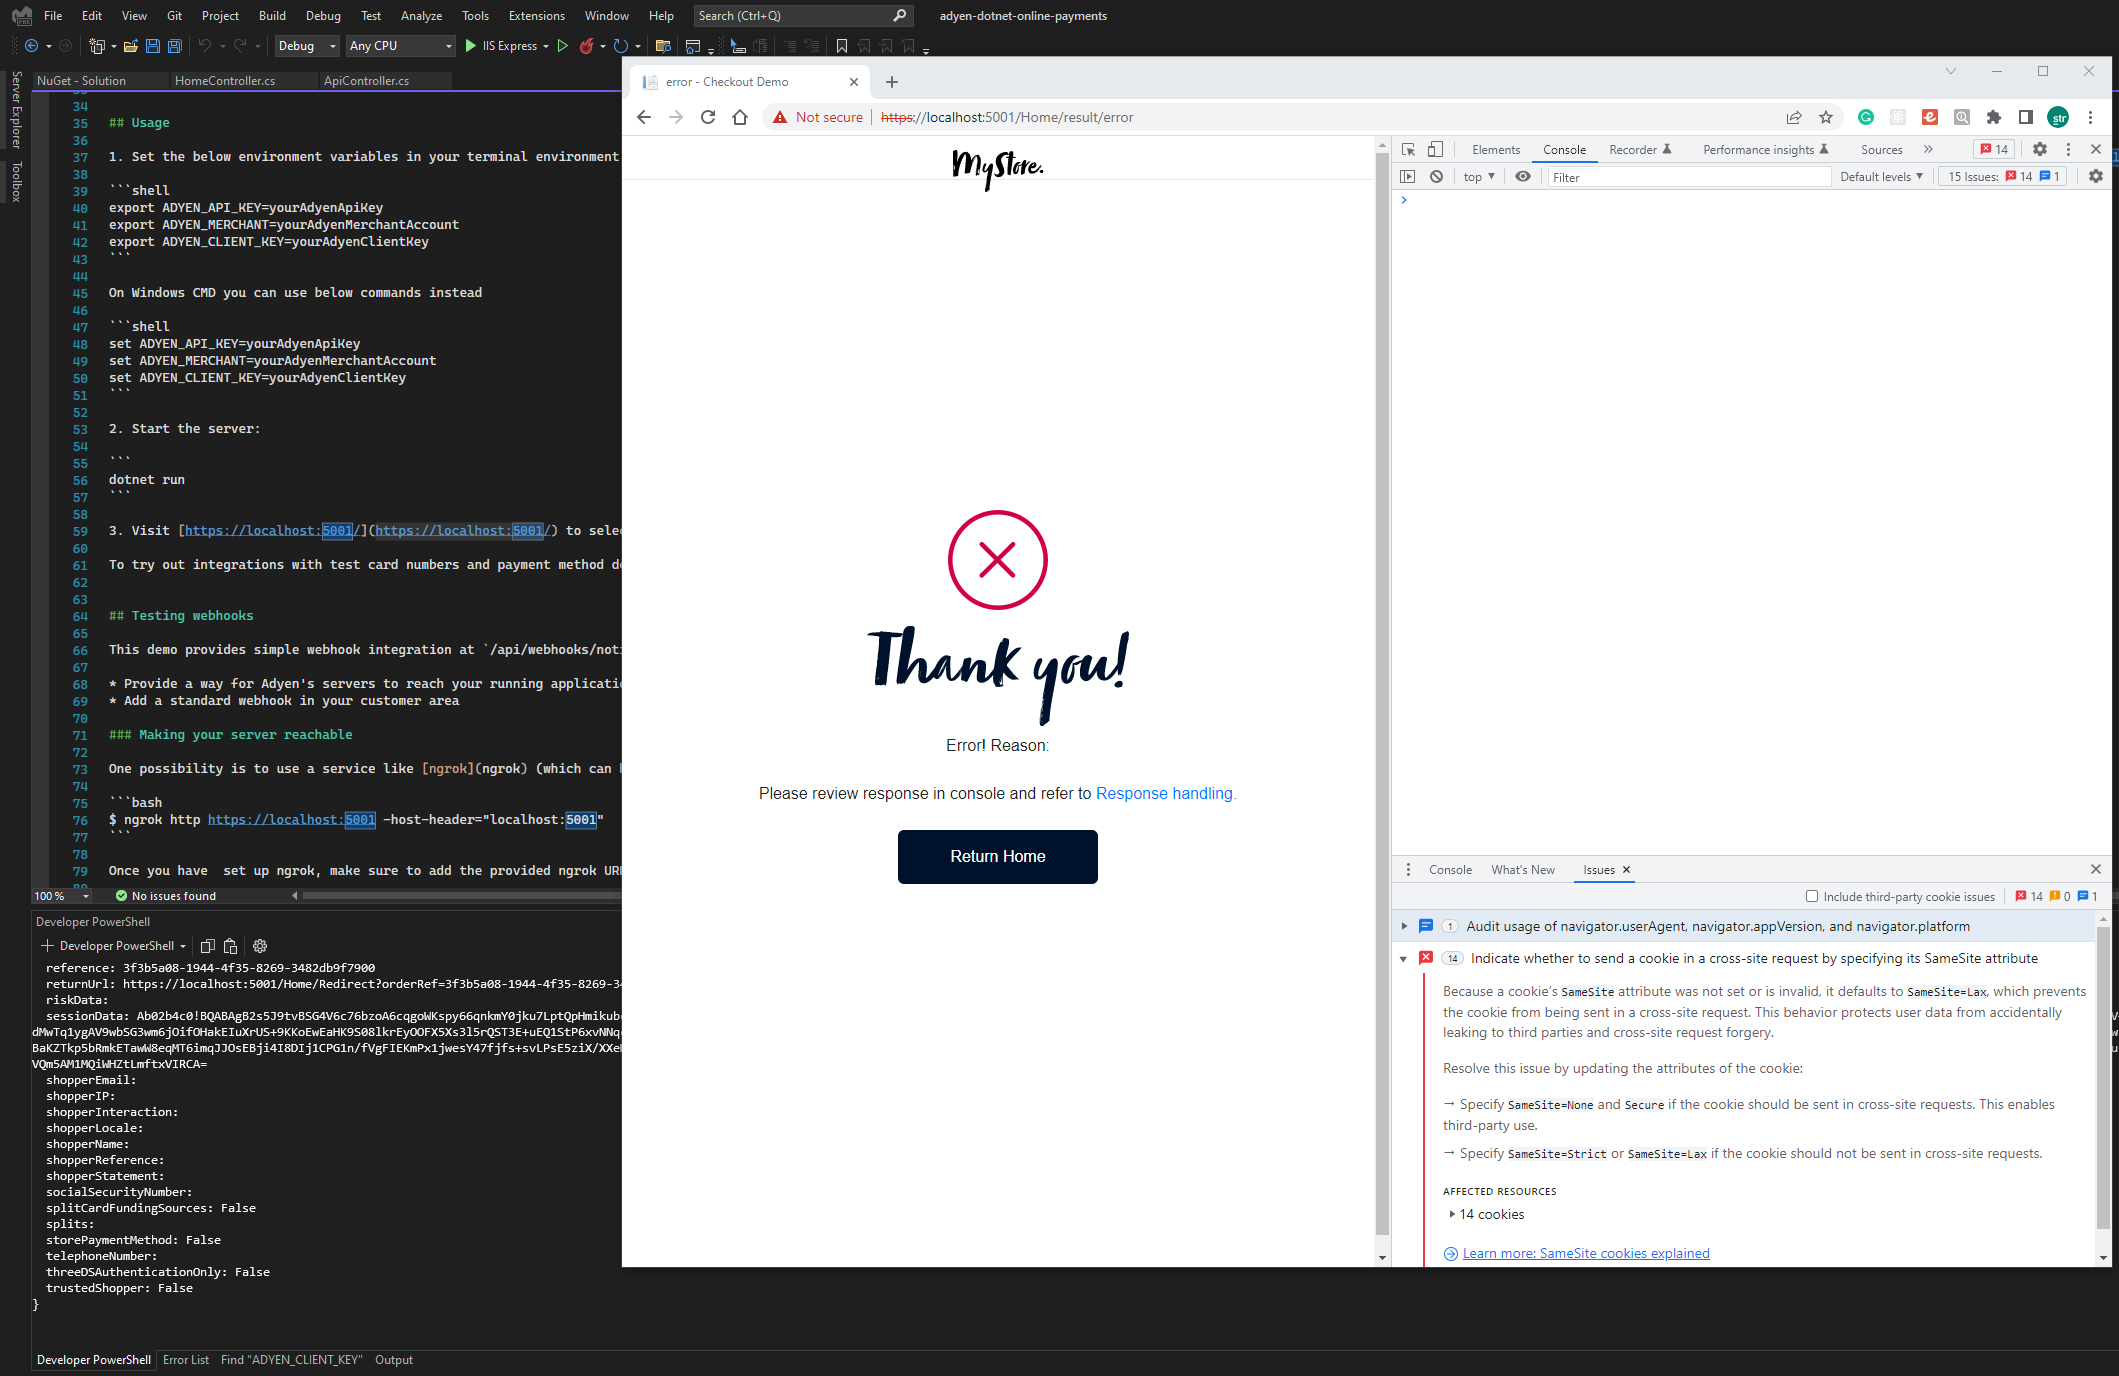Open the Extensions menu in Visual Studio

point(536,16)
